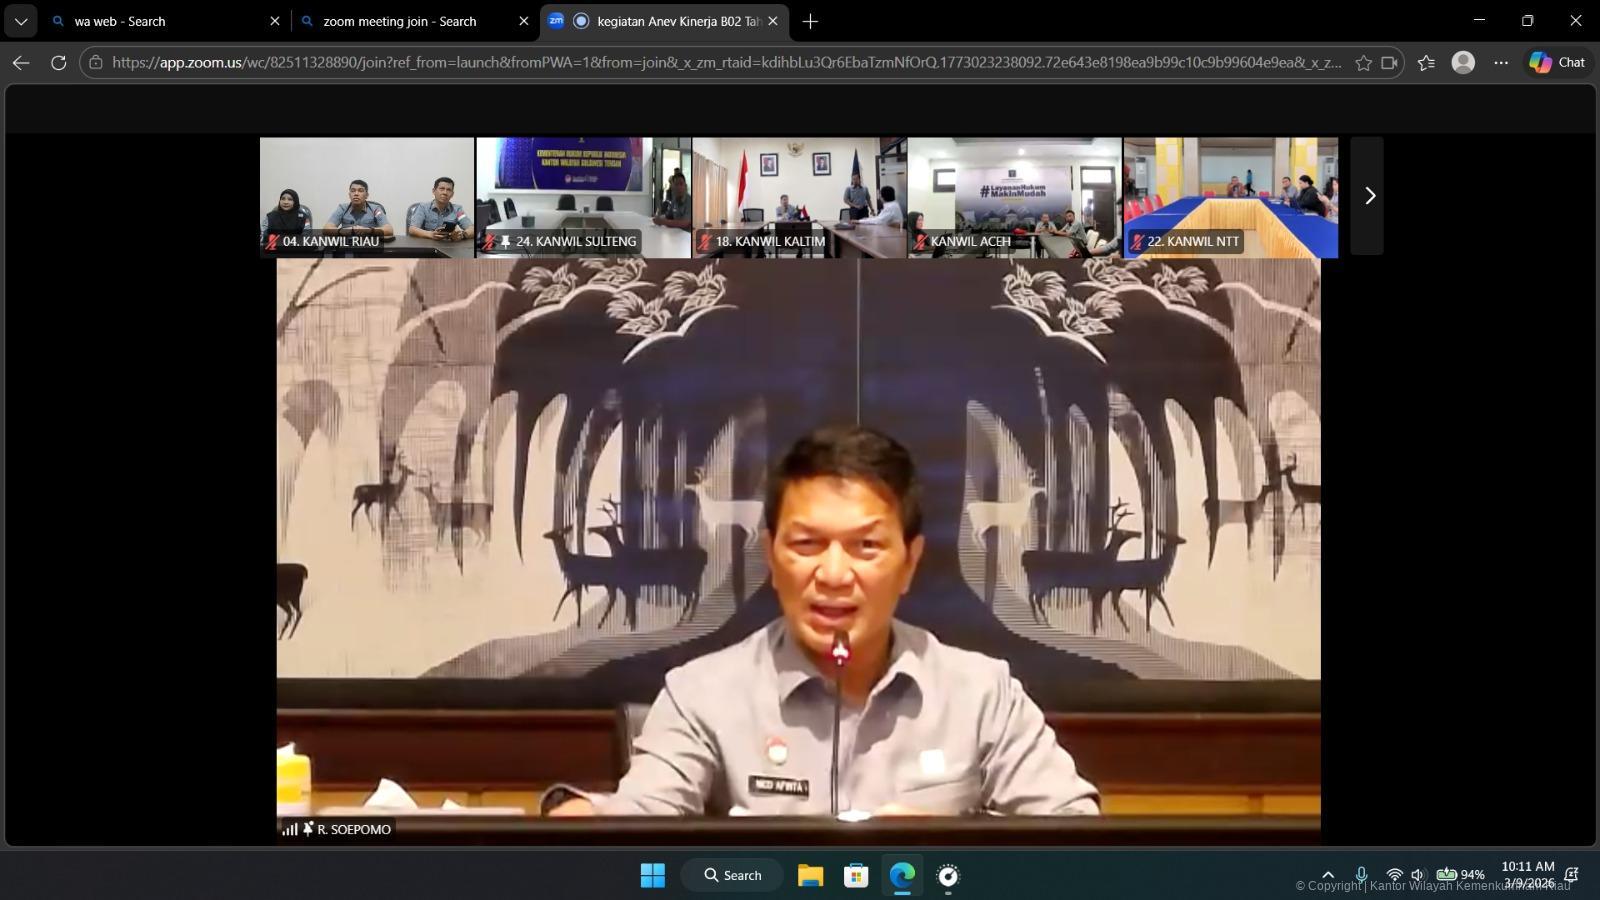Image resolution: width=1600 pixels, height=900 pixels.
Task: Refresh the Zoom meeting page
Action: pos(59,62)
